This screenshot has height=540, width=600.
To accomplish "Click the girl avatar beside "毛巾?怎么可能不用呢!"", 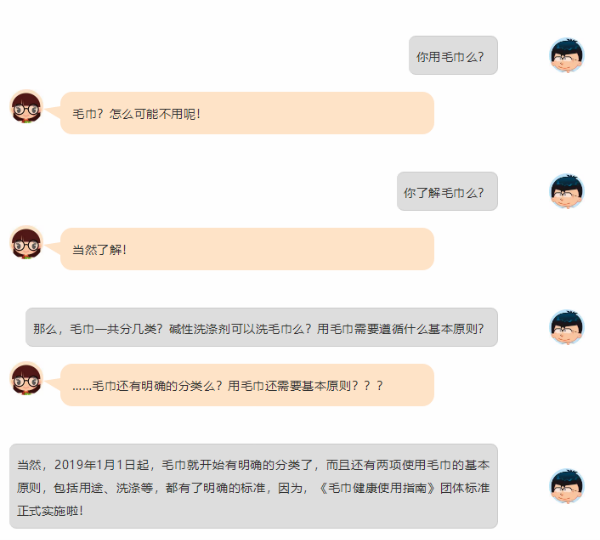I will tap(26, 107).
